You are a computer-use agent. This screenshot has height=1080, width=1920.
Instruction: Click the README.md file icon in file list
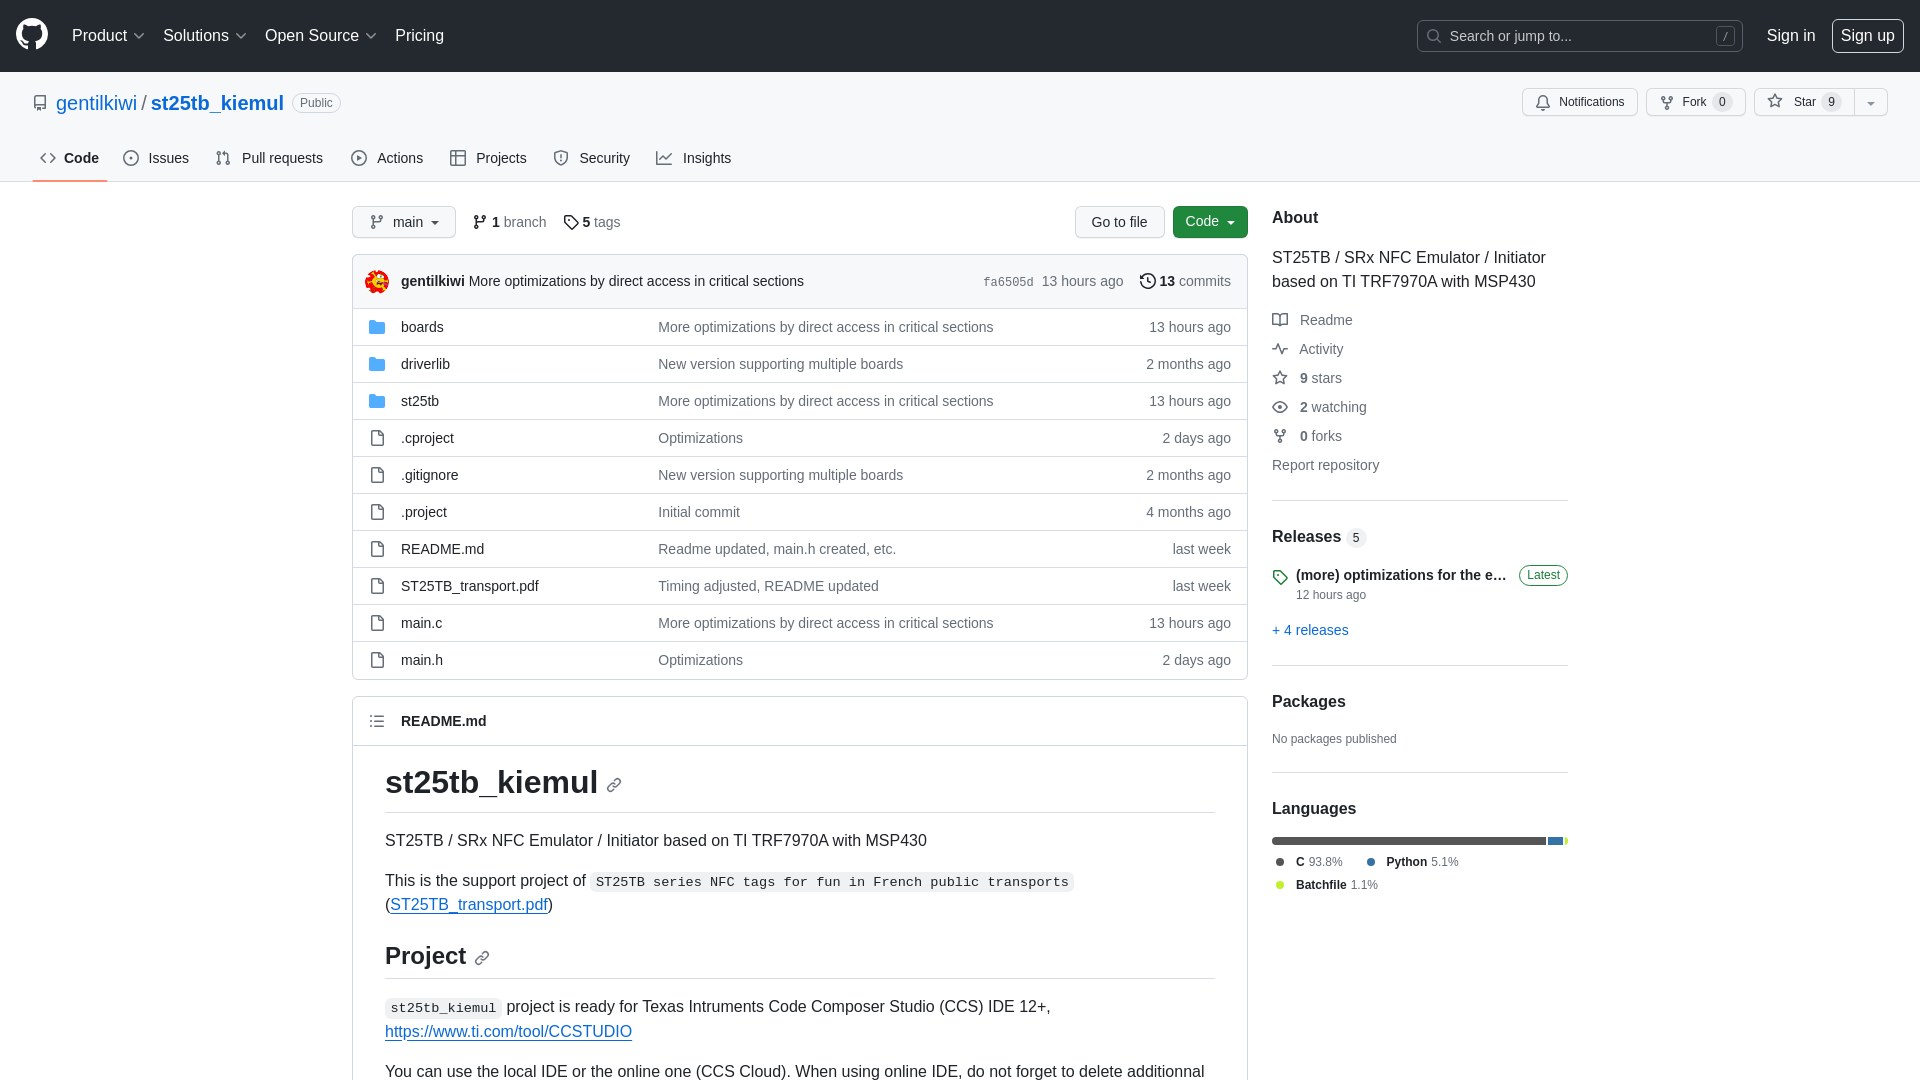(377, 549)
